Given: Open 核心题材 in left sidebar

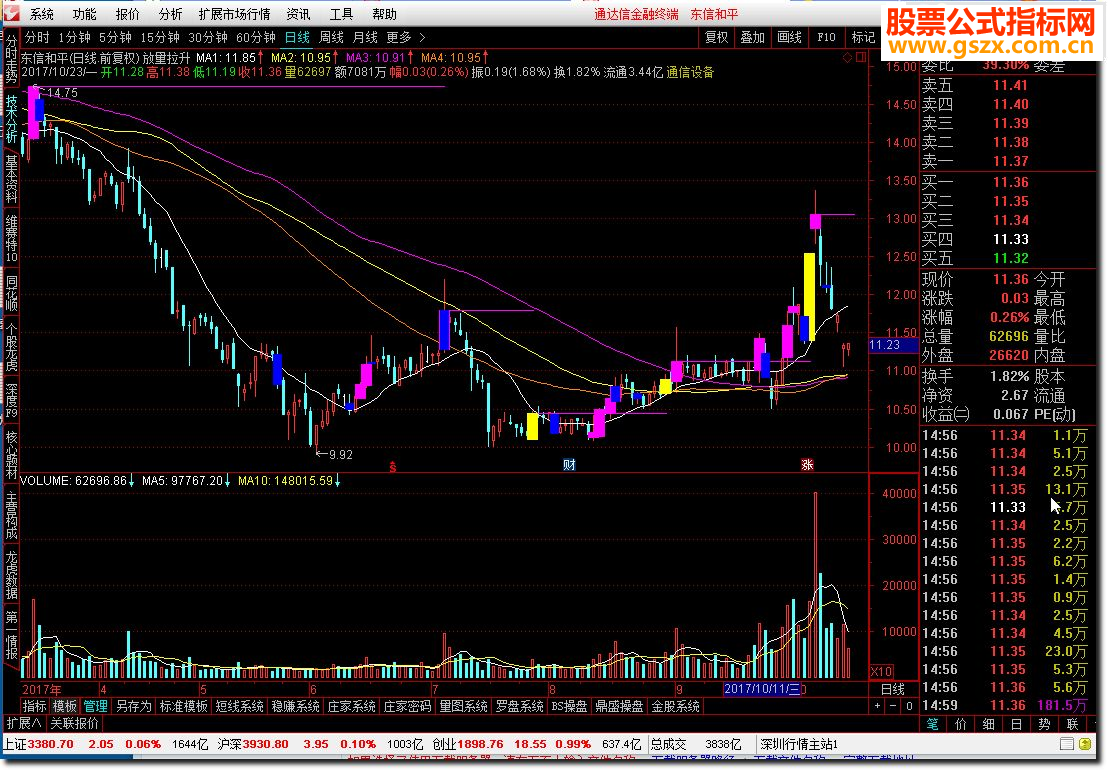Looking at the screenshot, I should (x=11, y=456).
